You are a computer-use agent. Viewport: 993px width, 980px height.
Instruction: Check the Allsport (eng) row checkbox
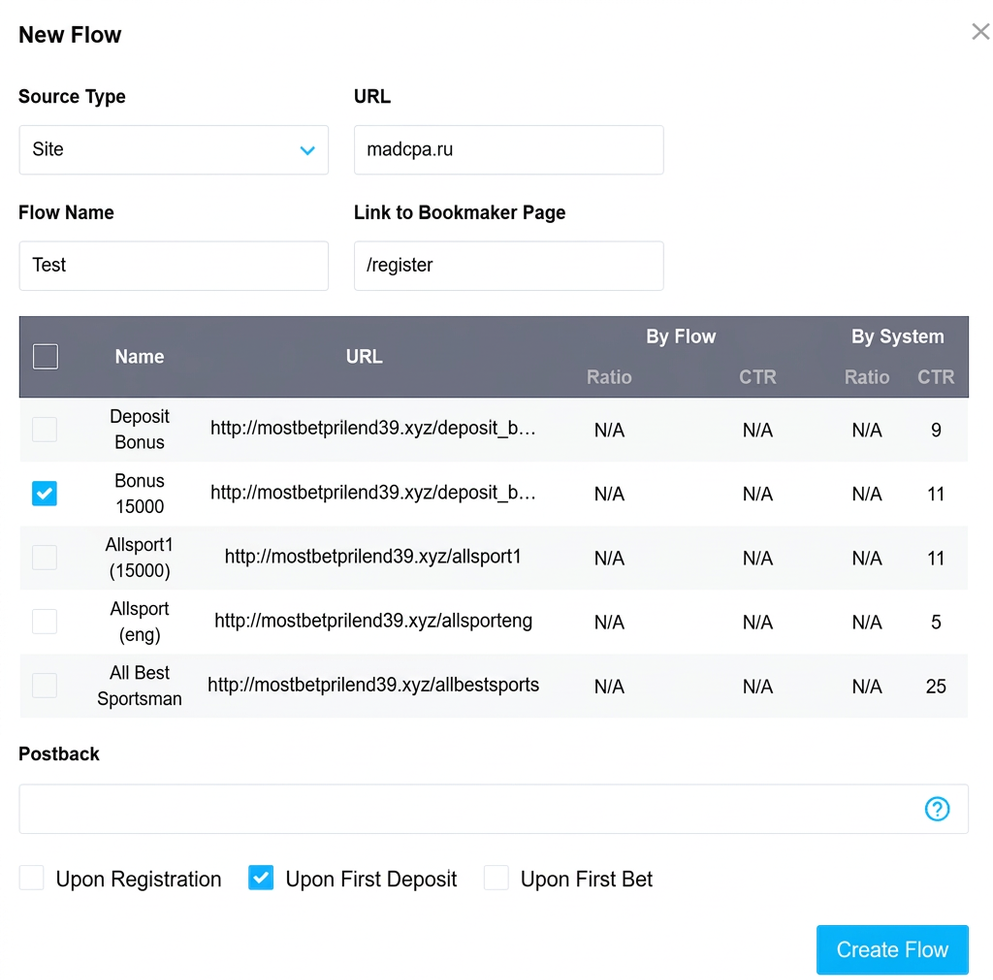click(x=45, y=621)
